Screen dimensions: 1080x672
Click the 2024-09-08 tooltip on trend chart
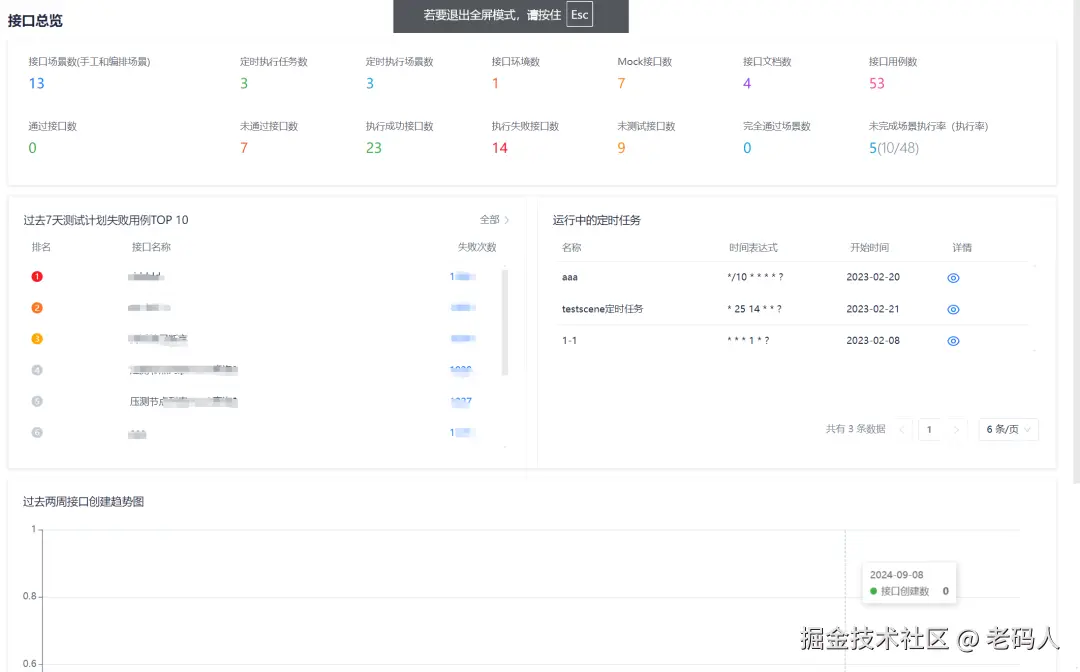909,582
